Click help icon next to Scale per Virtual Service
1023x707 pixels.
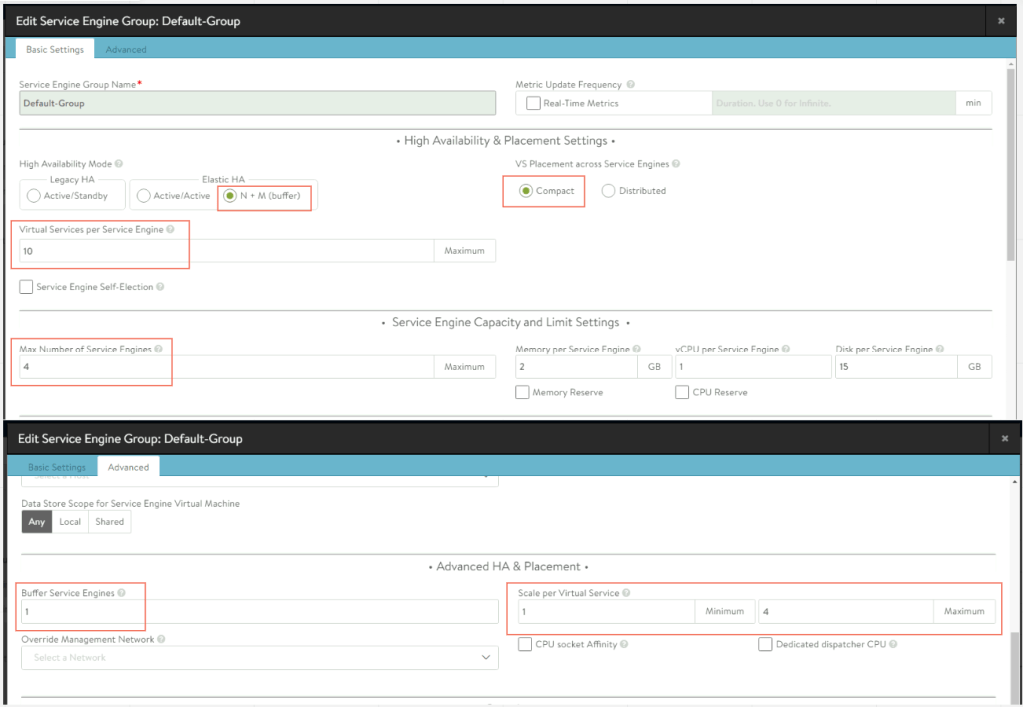627,593
